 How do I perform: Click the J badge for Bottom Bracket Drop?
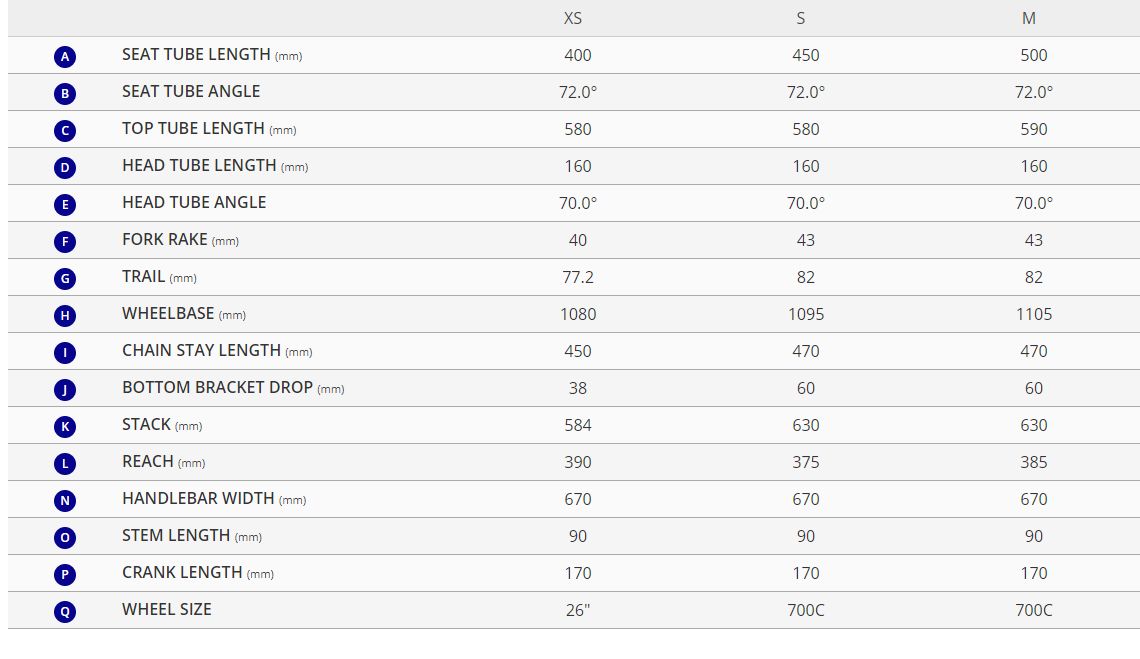(65, 389)
